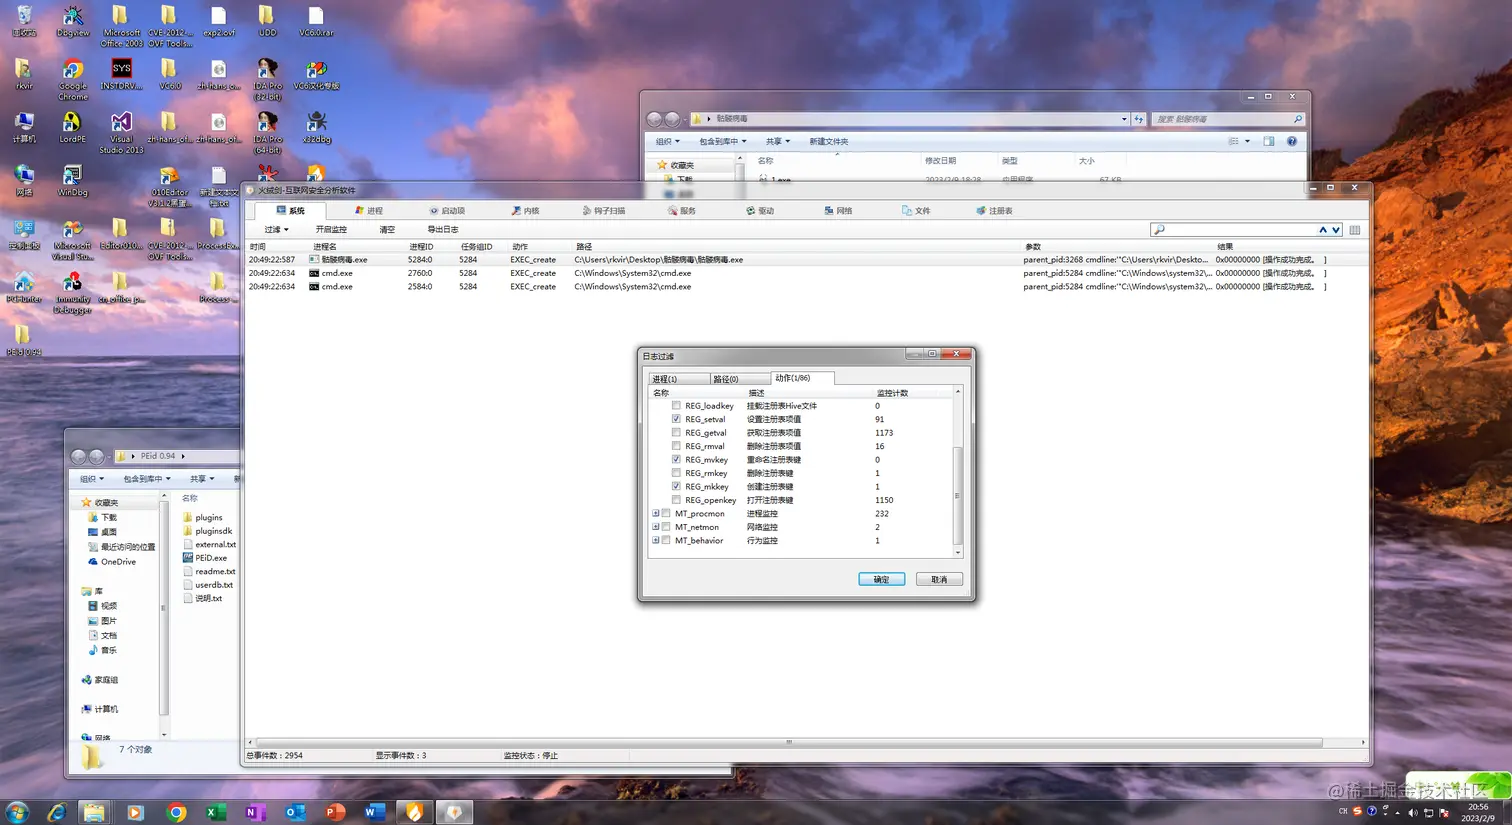Enable the REG_rmval checkbox

(x=677, y=446)
